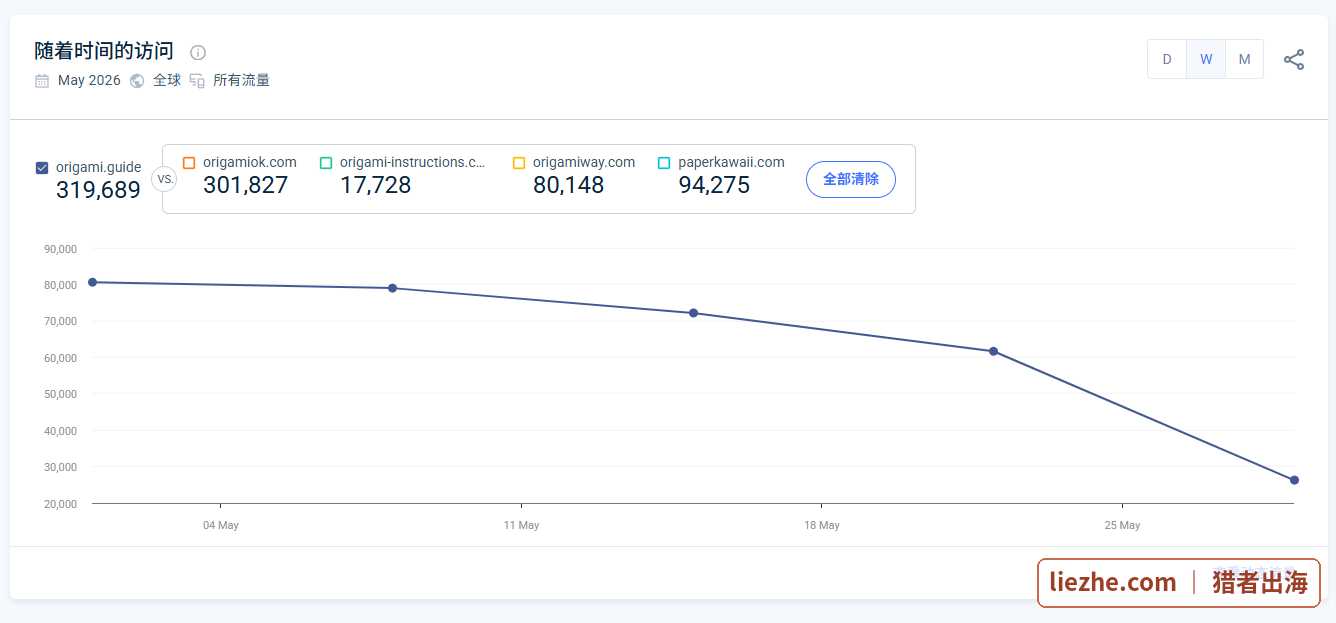Screen dimensions: 1336x623
Task: Enable the origamiok.com checkbox
Action: click(189, 163)
